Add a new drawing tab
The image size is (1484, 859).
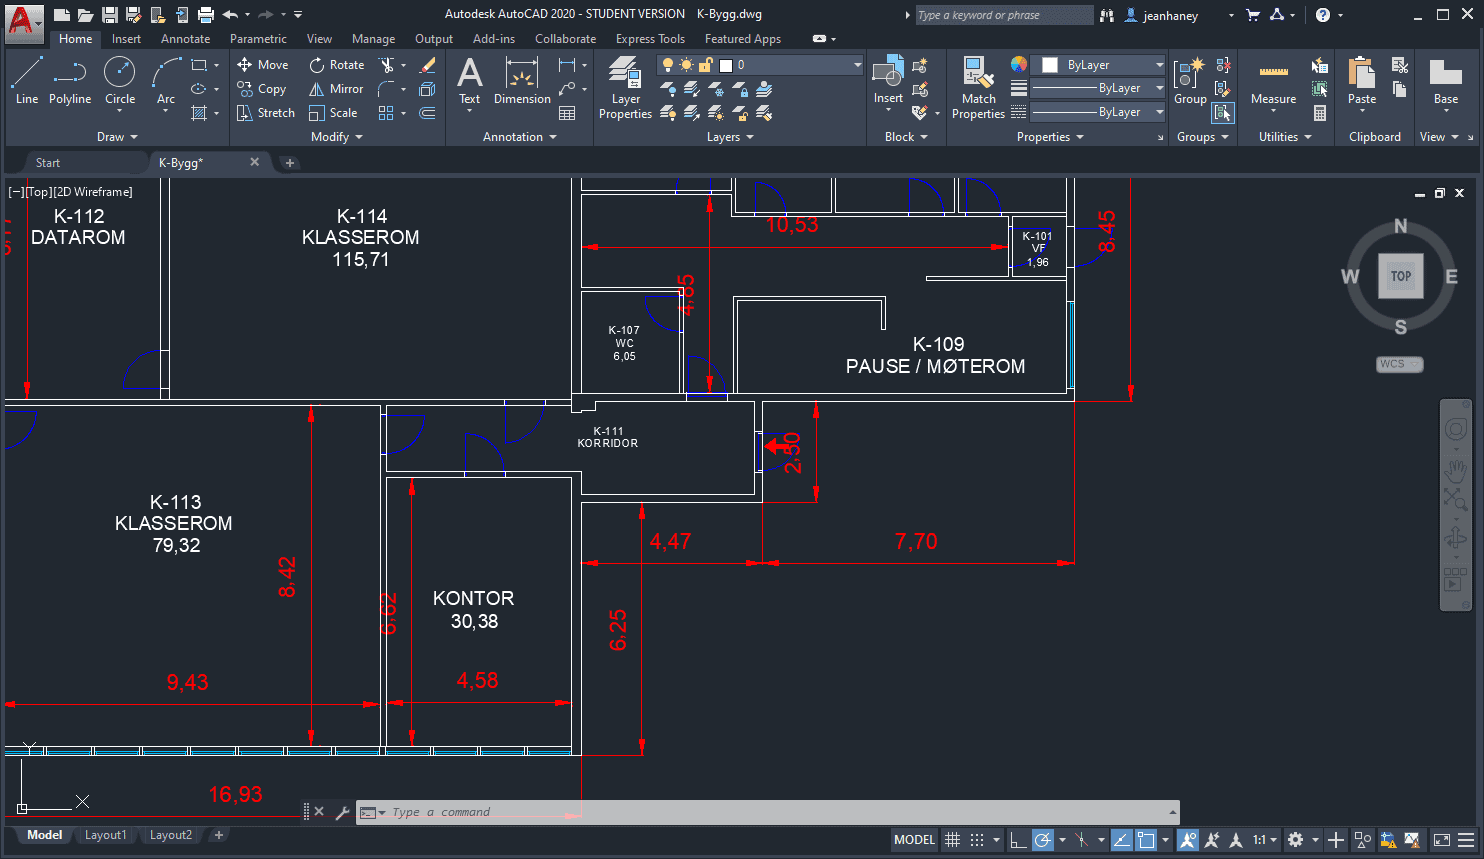coord(290,163)
